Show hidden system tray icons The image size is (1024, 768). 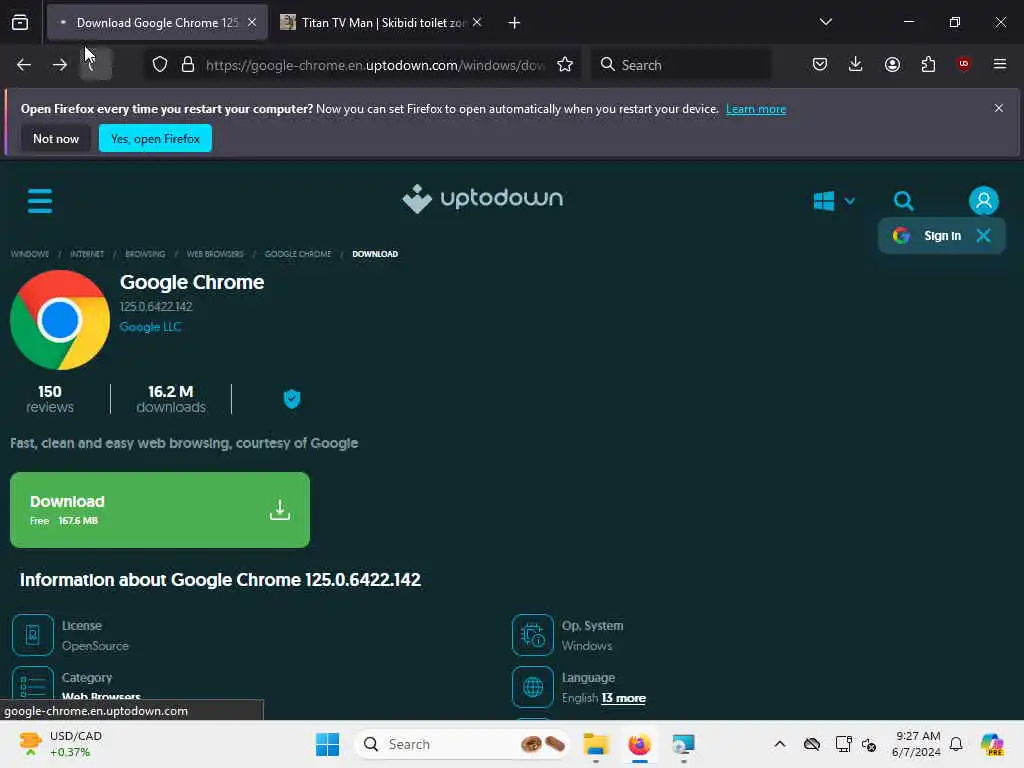(780, 744)
